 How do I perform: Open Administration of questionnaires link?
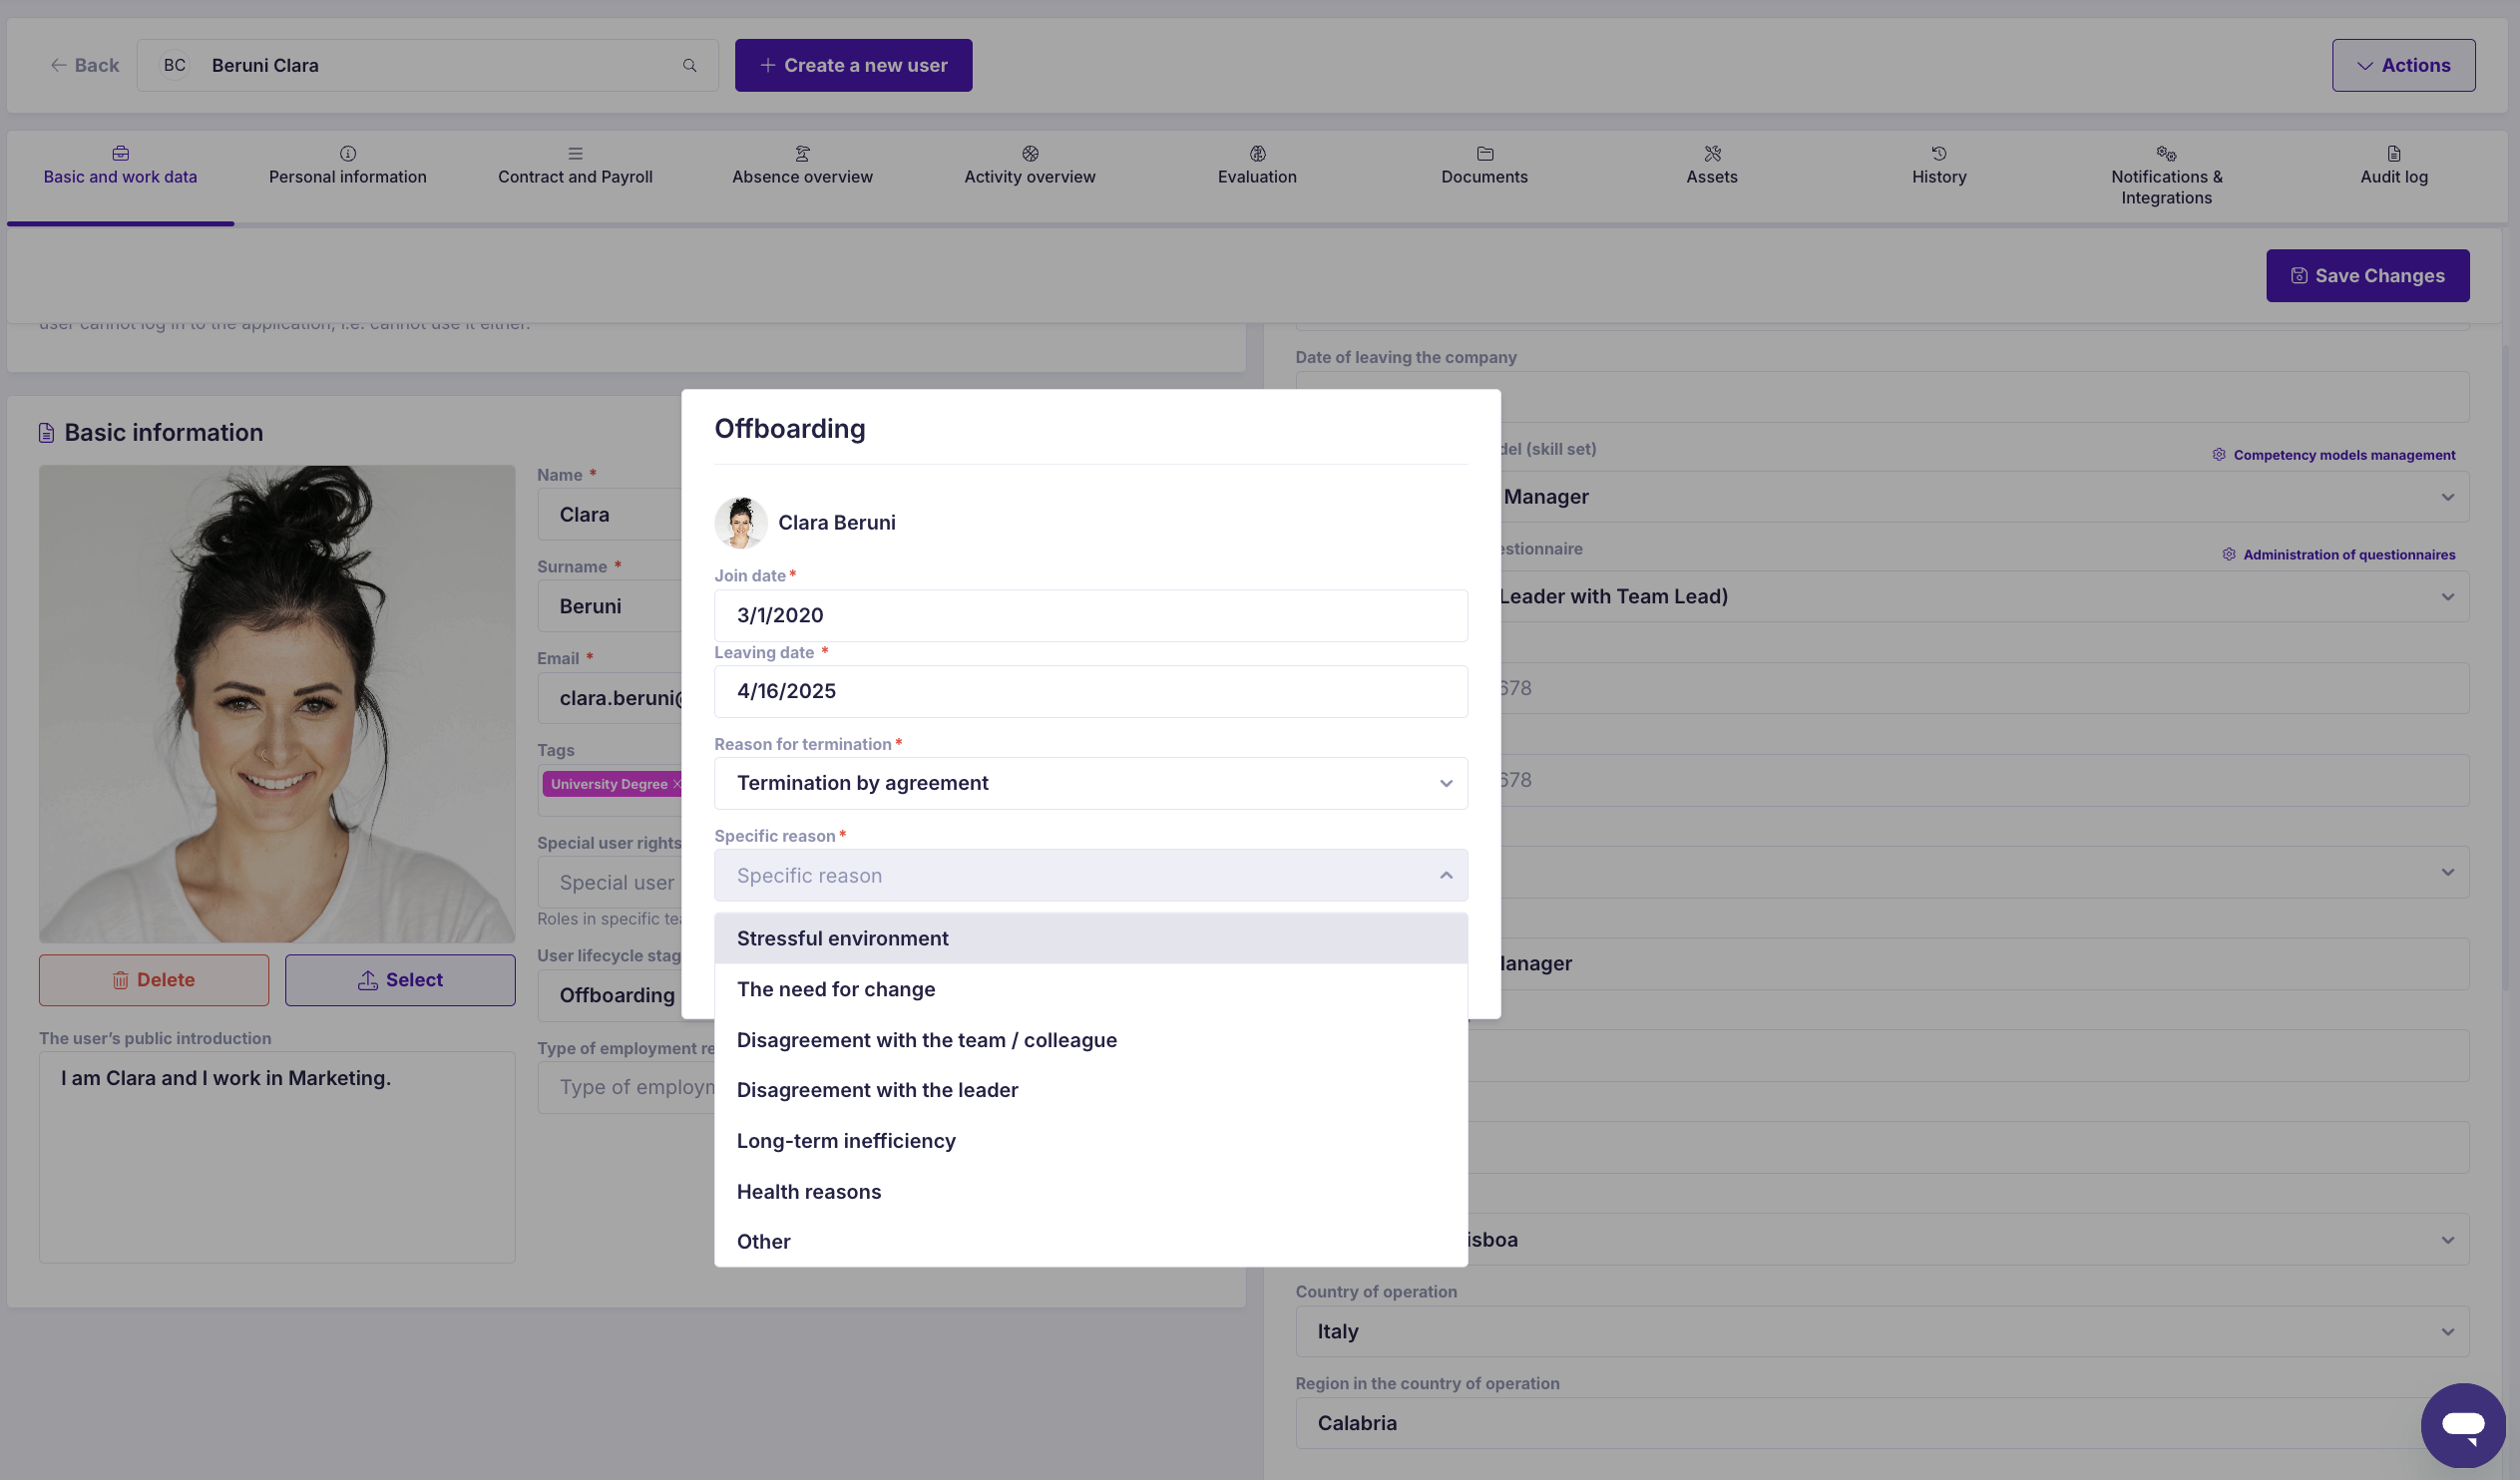coord(2339,555)
